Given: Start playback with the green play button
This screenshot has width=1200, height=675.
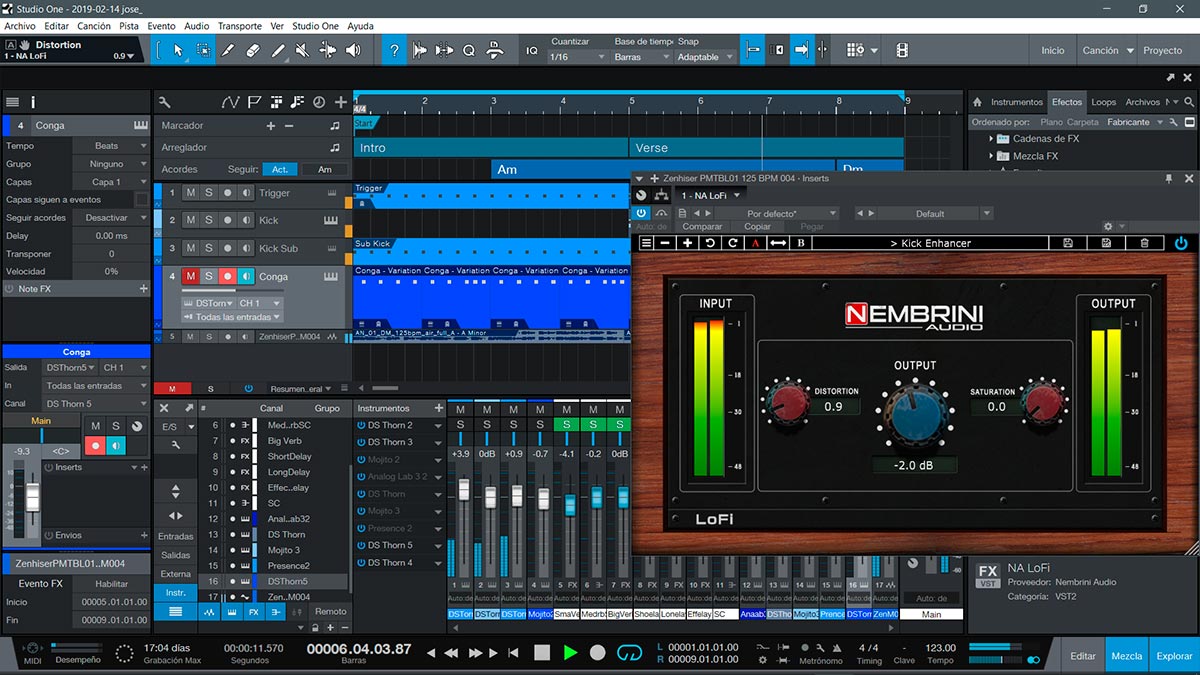Looking at the screenshot, I should [570, 652].
